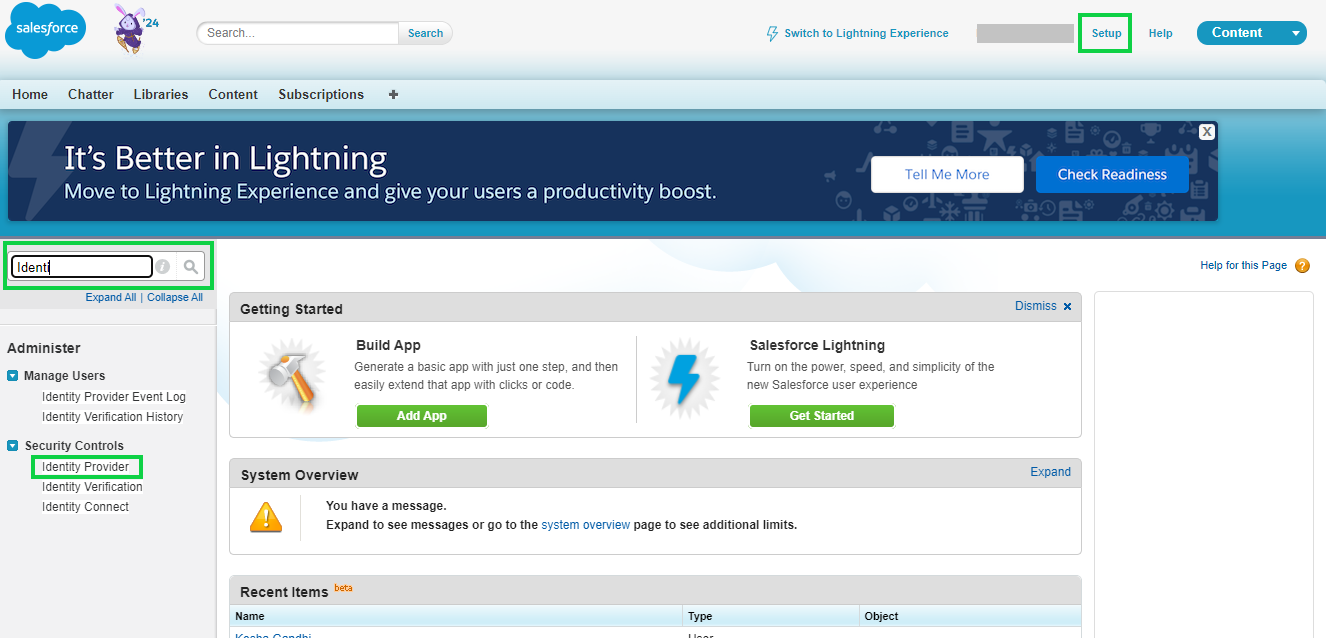Click the Check Readiness button
This screenshot has height=638, width=1326.
pyautogui.click(x=1112, y=174)
